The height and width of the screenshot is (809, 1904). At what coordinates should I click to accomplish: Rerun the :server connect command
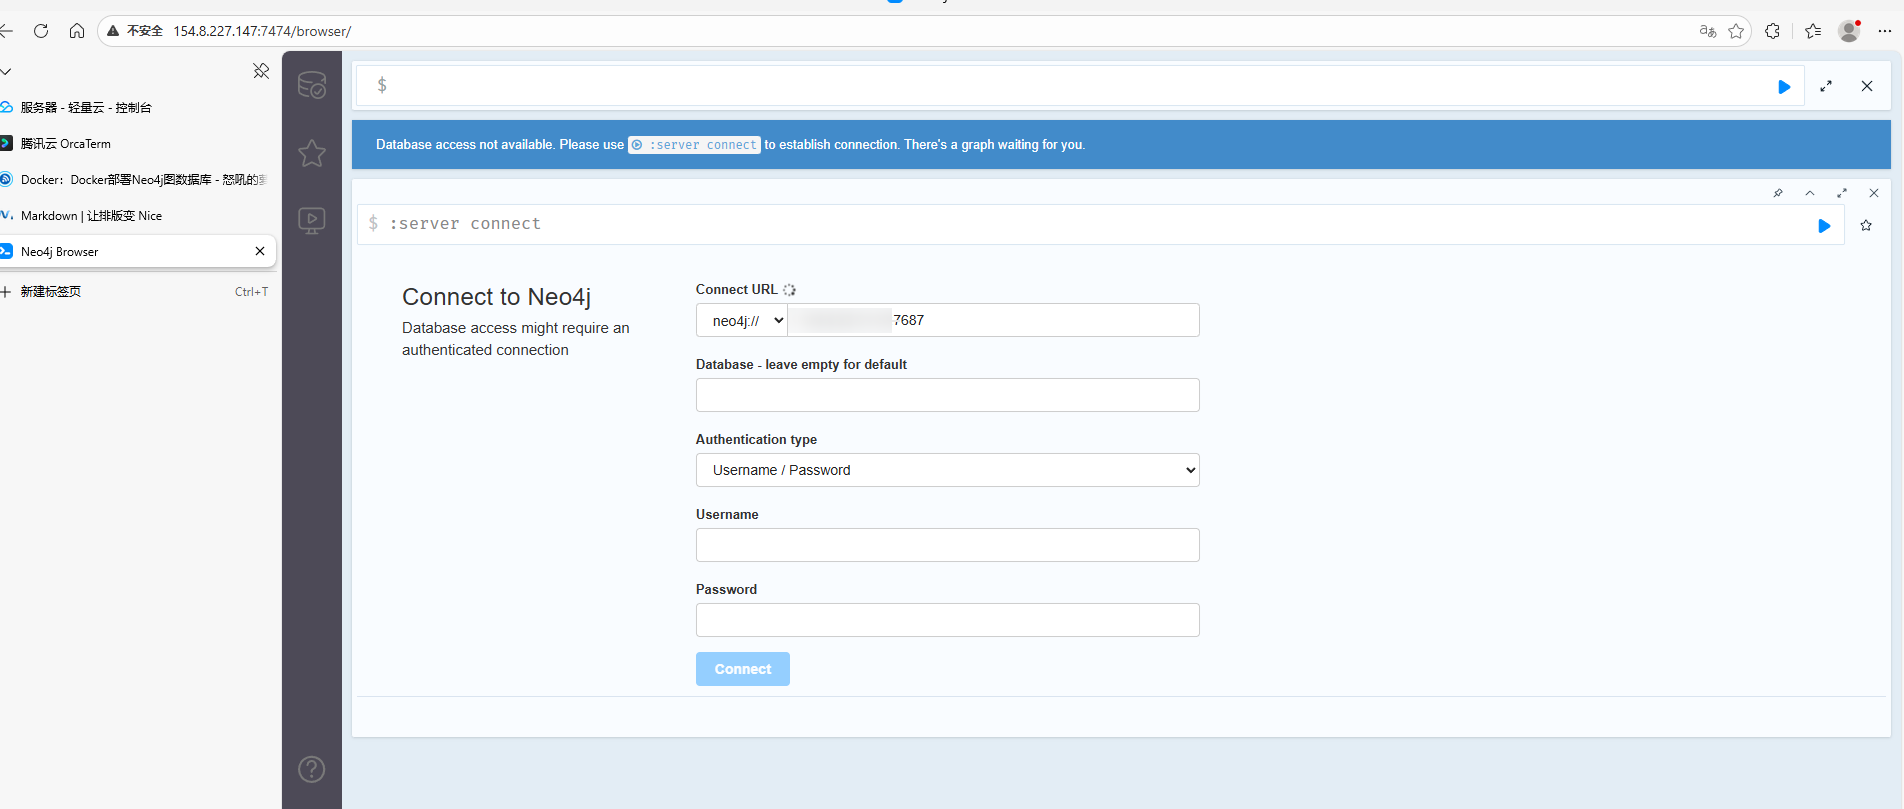click(x=1824, y=226)
